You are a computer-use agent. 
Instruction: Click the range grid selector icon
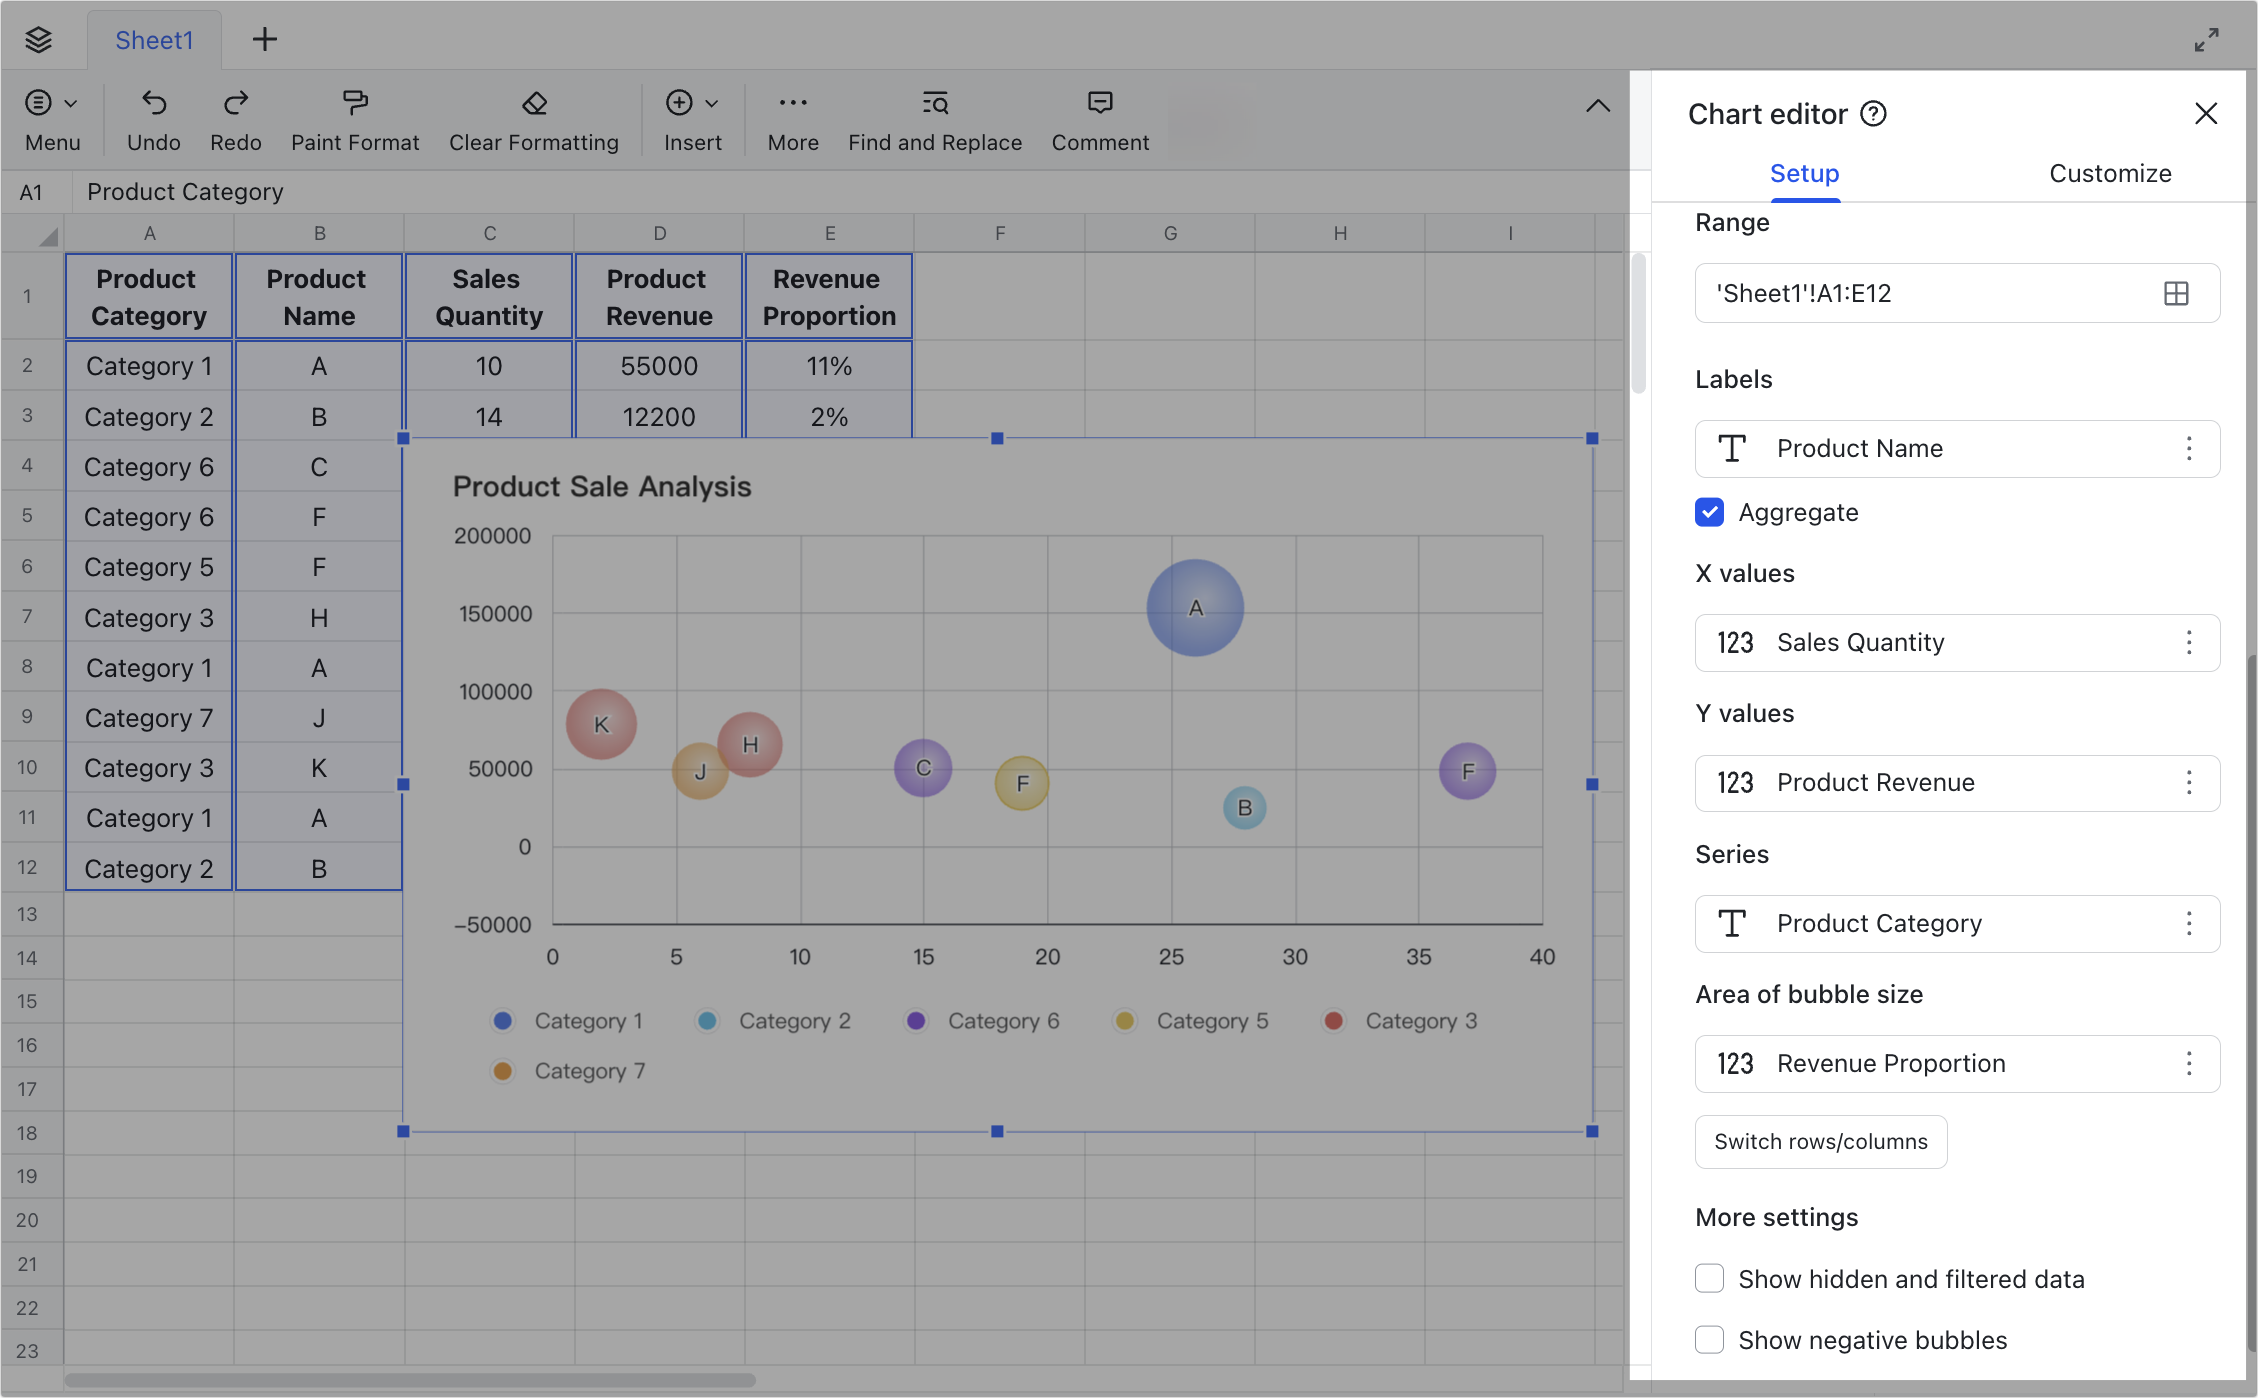[x=2175, y=293]
